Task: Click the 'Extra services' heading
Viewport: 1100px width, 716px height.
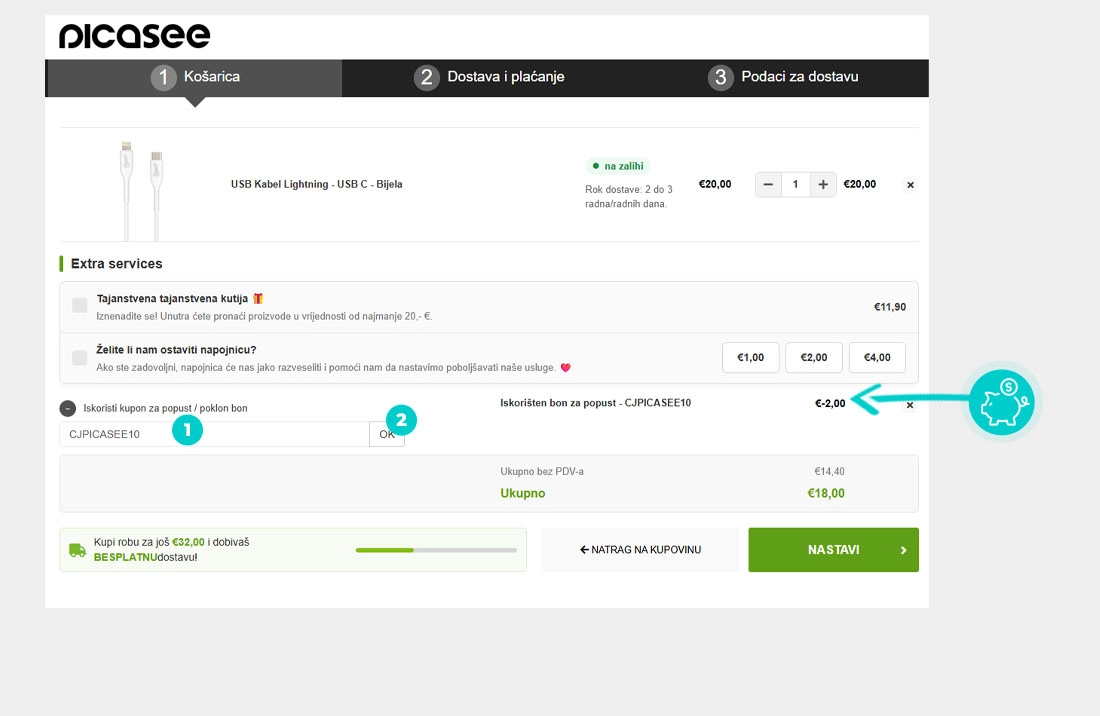Action: pos(116,264)
